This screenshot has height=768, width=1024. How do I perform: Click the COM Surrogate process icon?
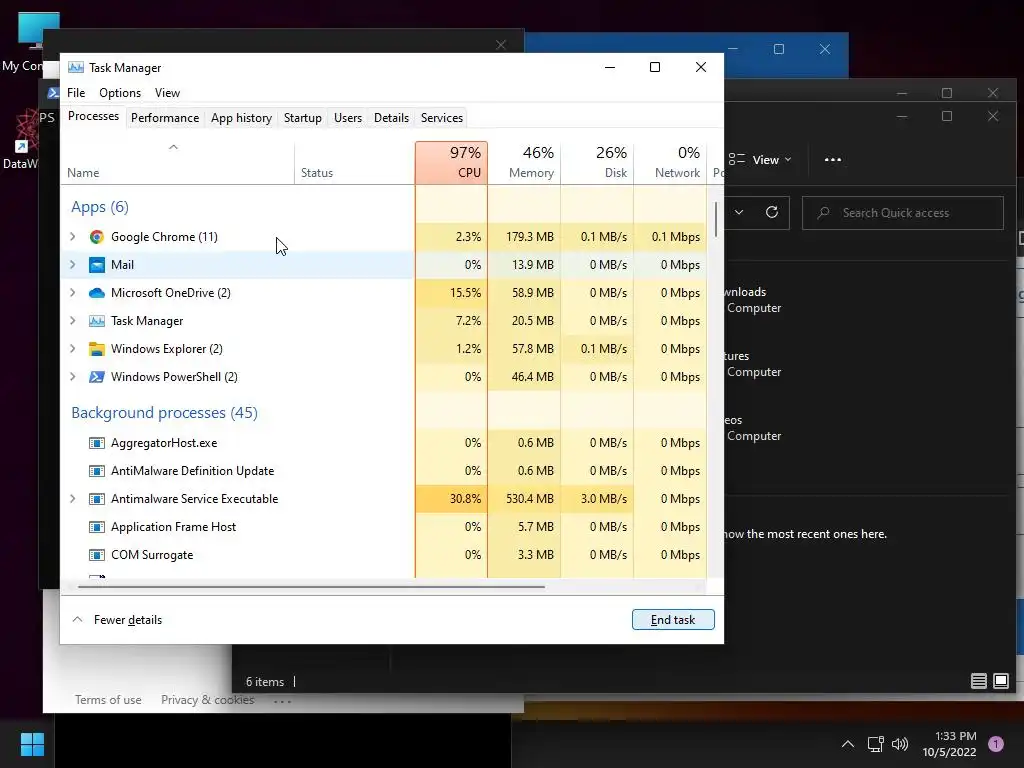(x=97, y=555)
